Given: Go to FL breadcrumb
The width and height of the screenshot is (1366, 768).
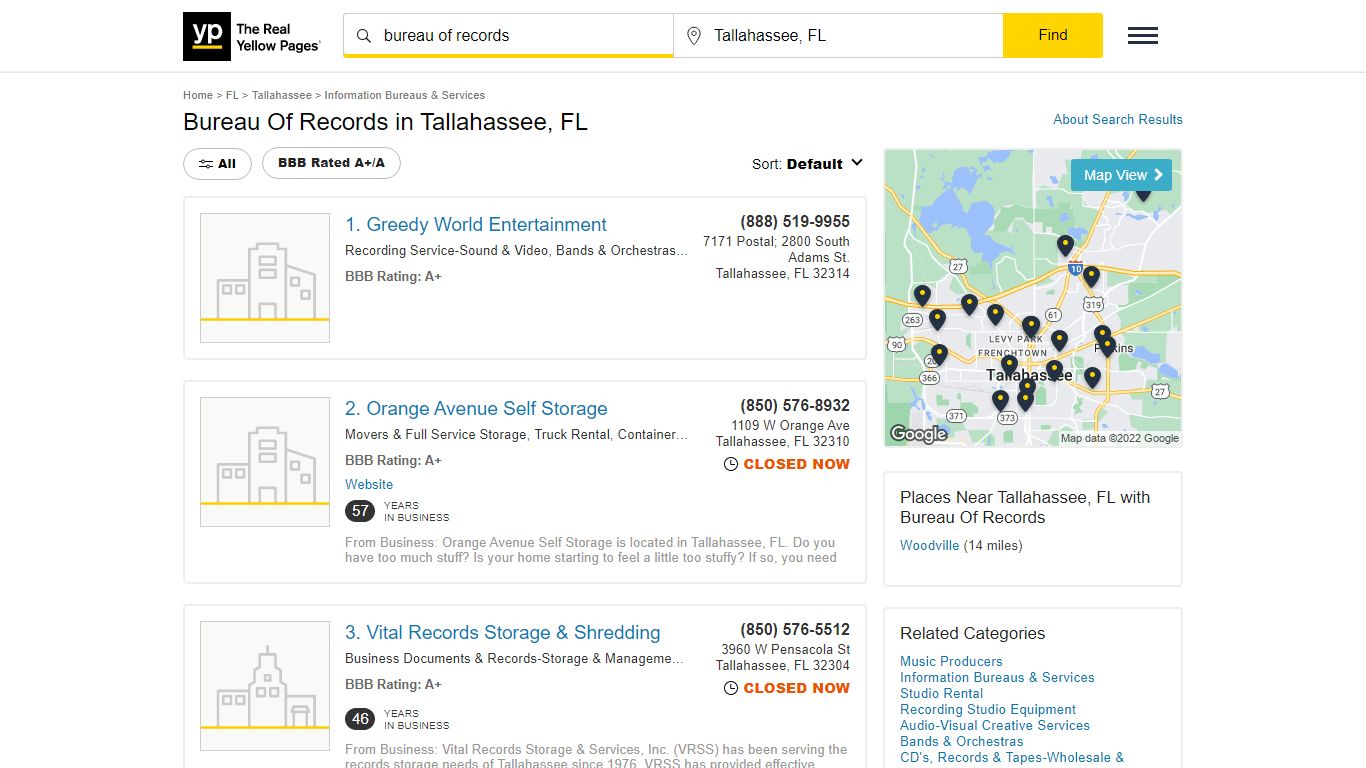Looking at the screenshot, I should 232,95.
